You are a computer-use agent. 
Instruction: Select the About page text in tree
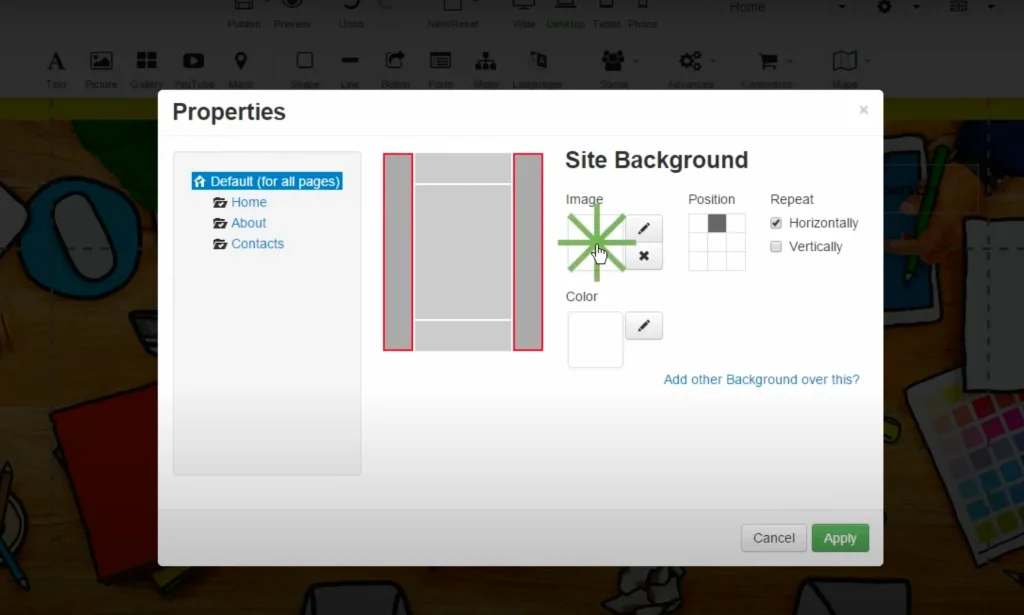pos(249,223)
